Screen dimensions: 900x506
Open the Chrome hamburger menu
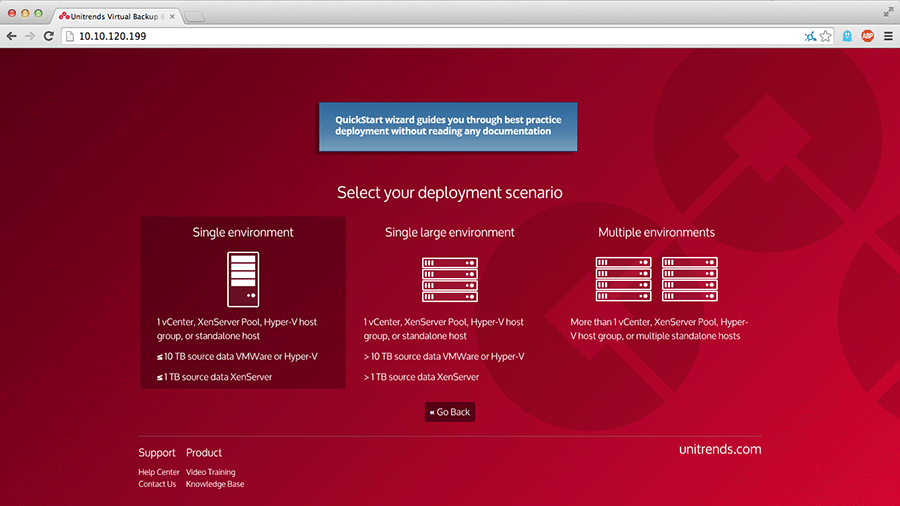[888, 36]
